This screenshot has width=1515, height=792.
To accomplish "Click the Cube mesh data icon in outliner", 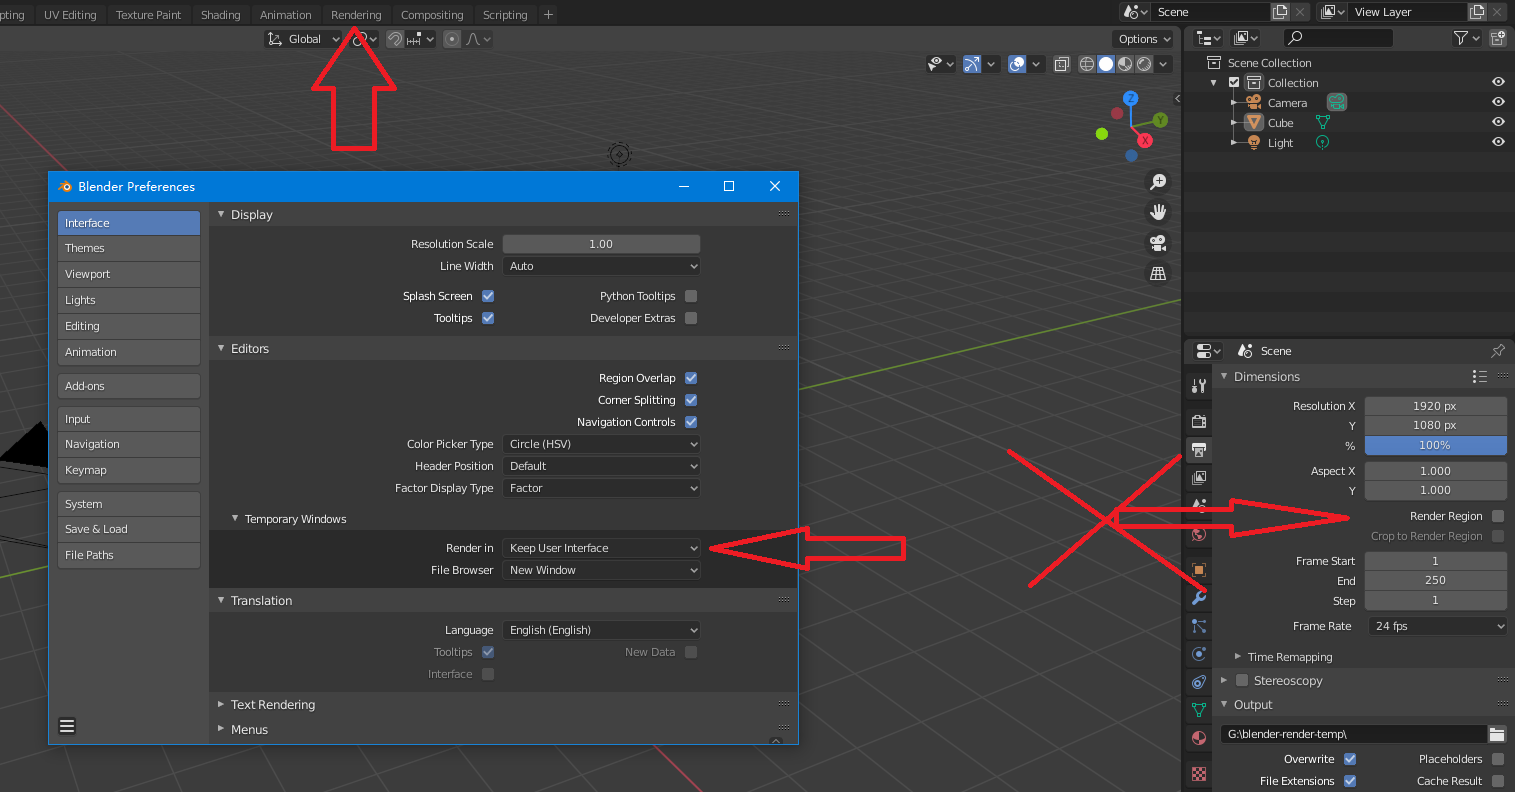I will (x=1323, y=122).
